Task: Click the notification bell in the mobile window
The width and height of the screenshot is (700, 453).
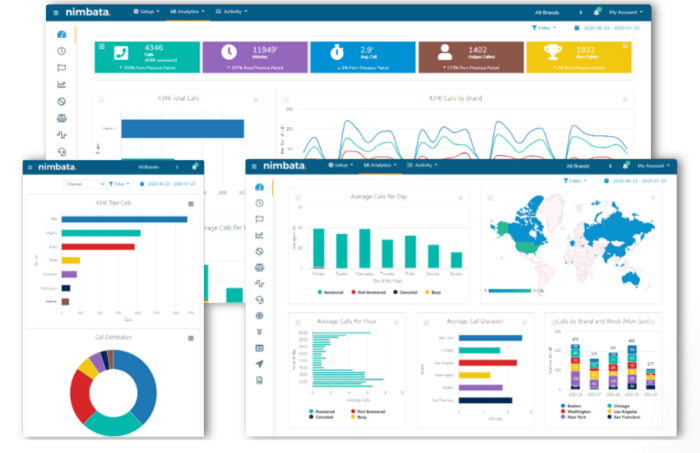Action: [x=195, y=167]
